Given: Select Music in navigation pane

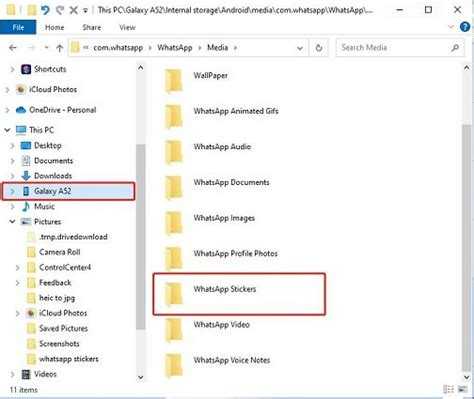Looking at the screenshot, I should point(44,207).
